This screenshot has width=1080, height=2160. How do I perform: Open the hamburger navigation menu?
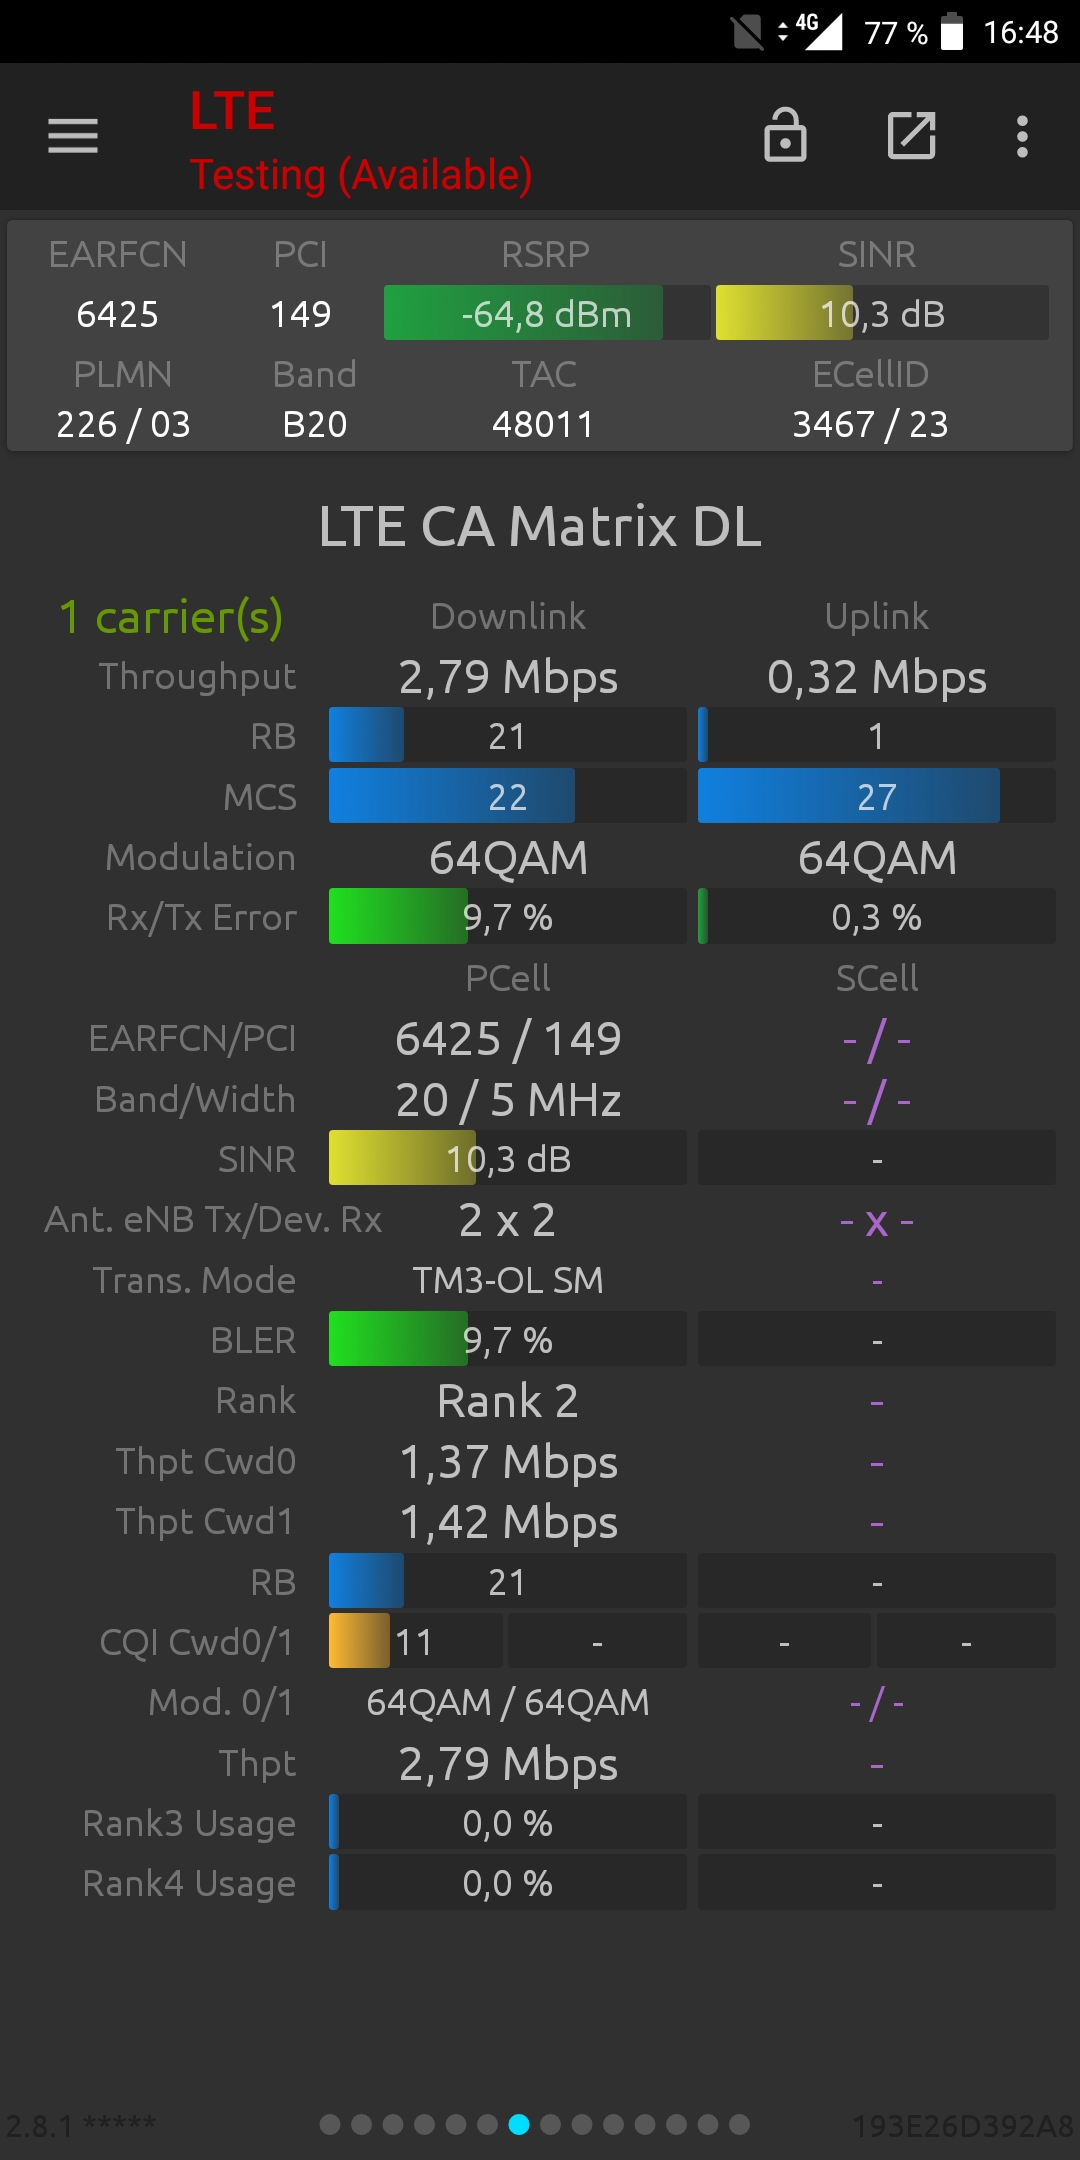coord(73,136)
